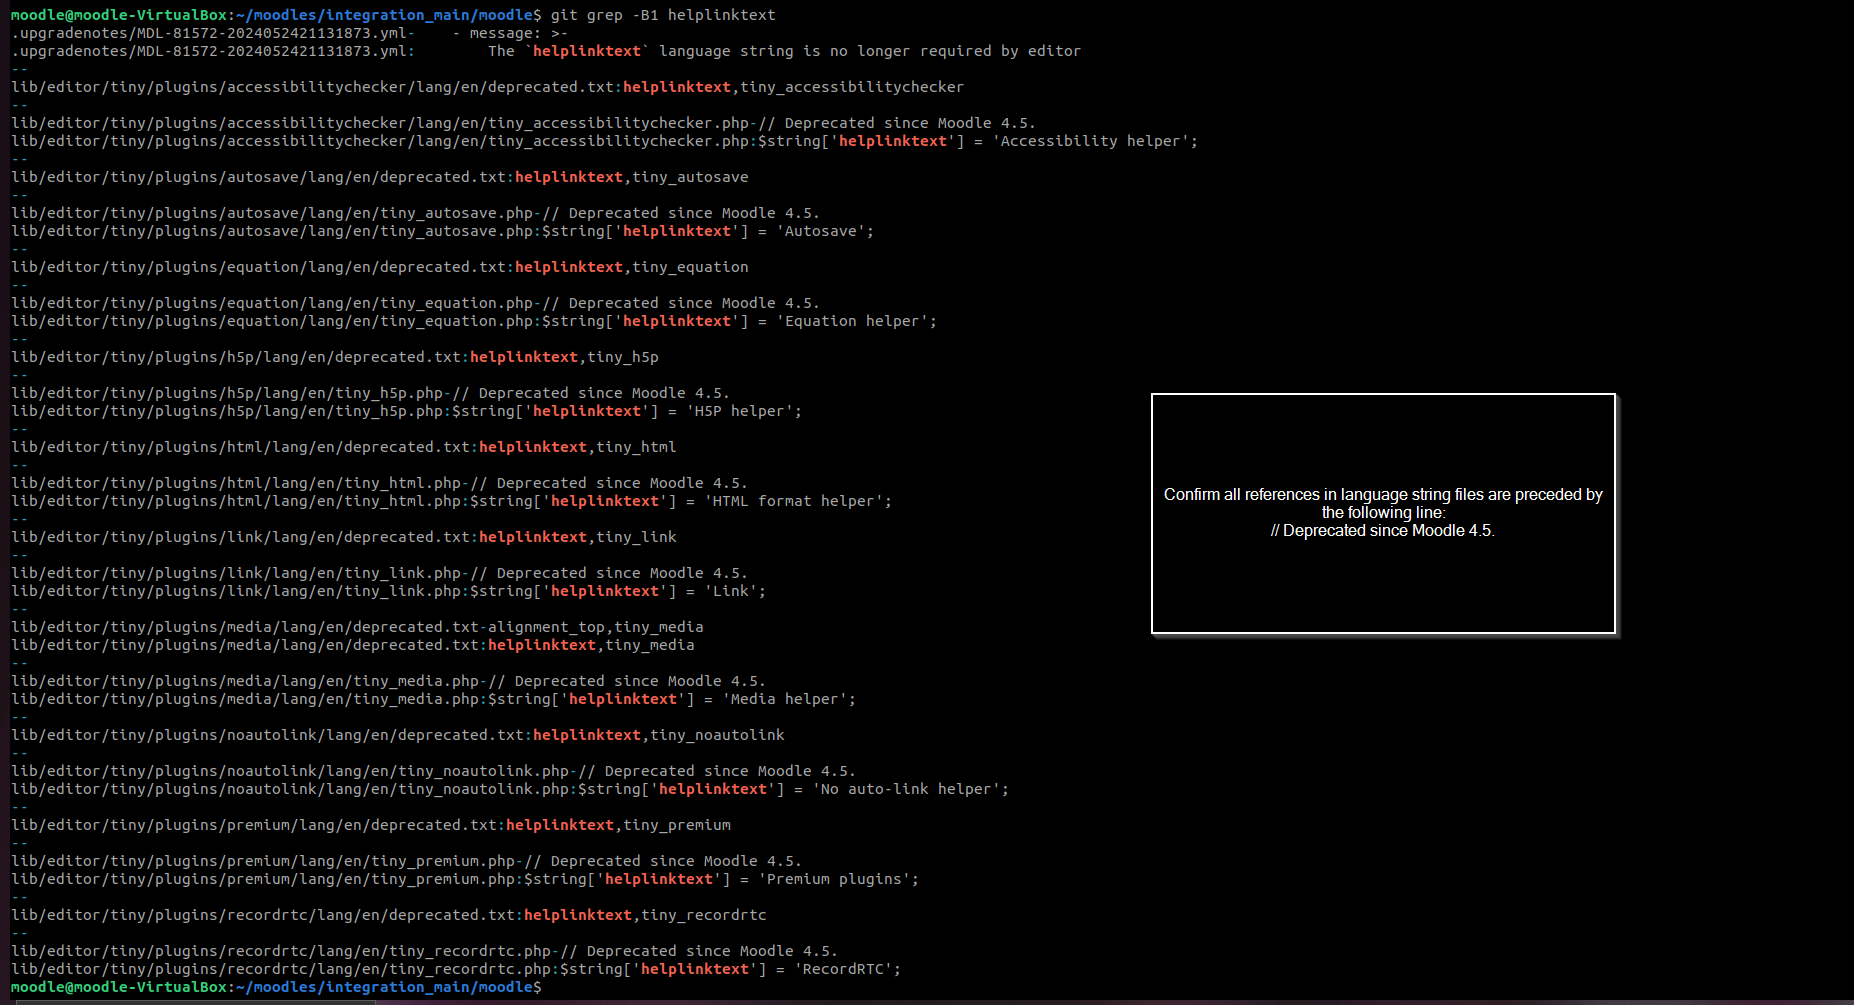The width and height of the screenshot is (1854, 1005).
Task: Click the link deprecated.txt line
Action: tap(344, 537)
